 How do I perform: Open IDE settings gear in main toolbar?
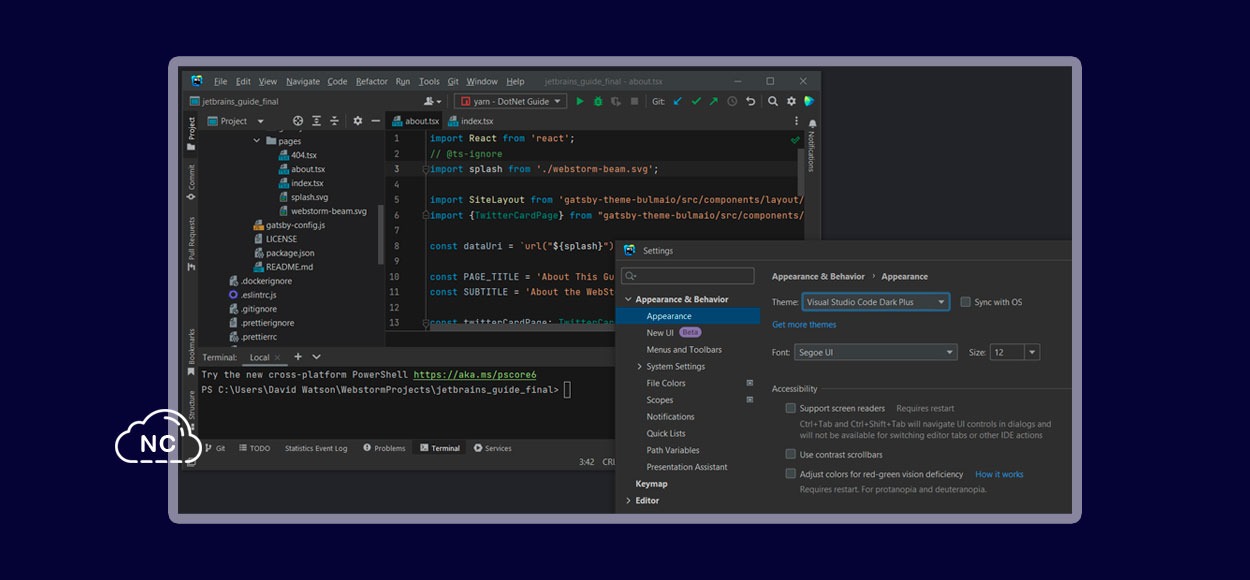click(791, 101)
